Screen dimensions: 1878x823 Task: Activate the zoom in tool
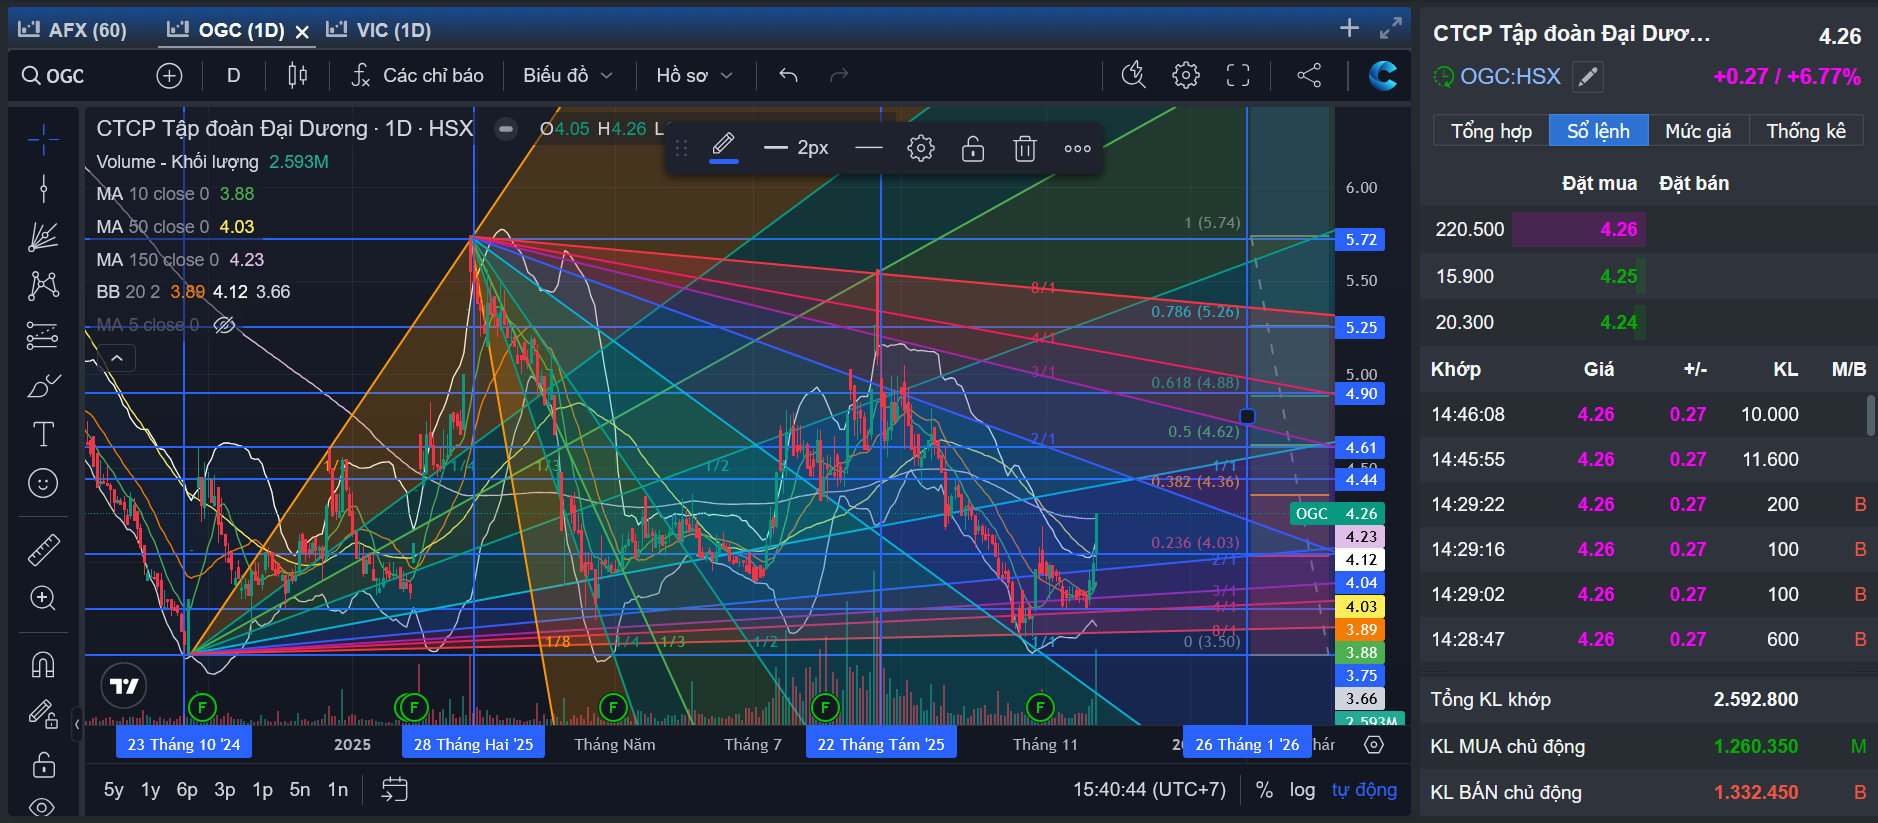pyautogui.click(x=43, y=598)
